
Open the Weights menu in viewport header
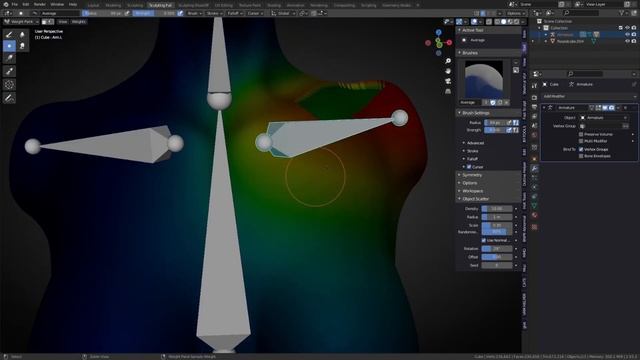tap(79, 22)
